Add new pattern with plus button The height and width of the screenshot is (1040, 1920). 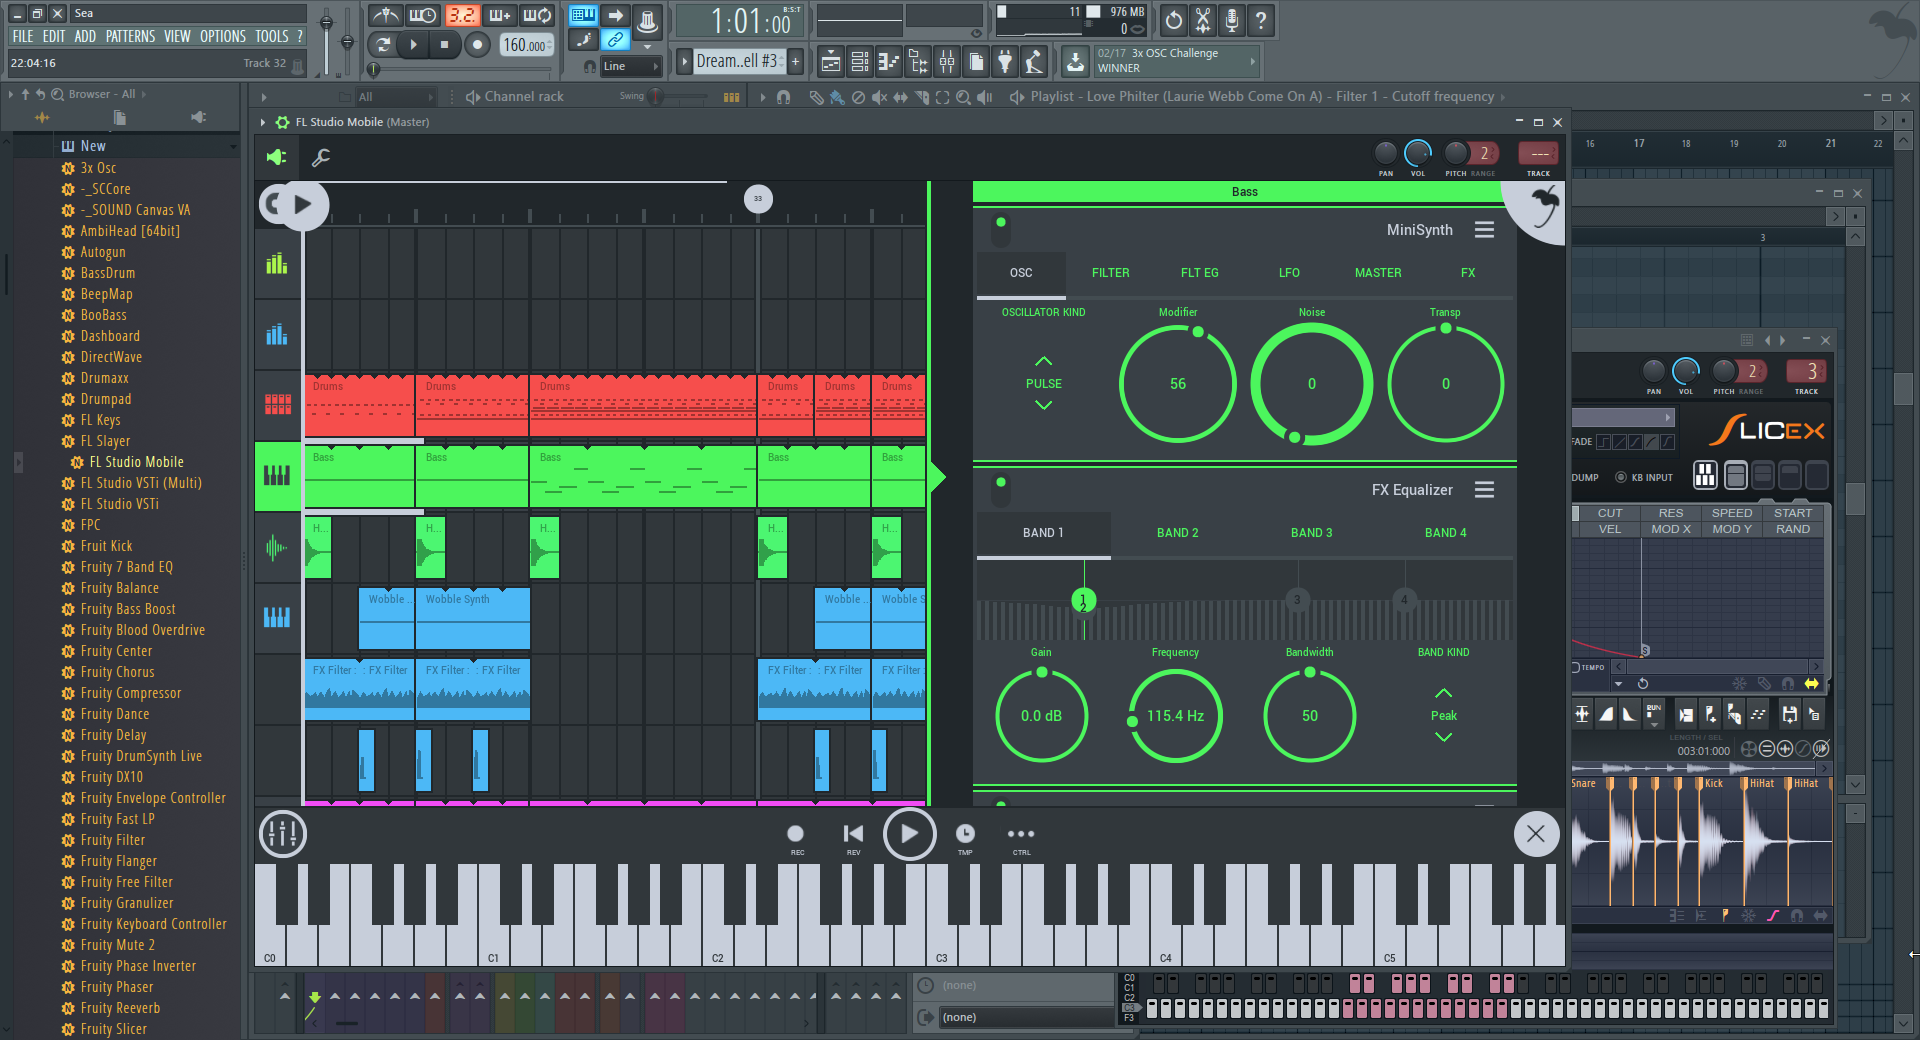point(796,61)
